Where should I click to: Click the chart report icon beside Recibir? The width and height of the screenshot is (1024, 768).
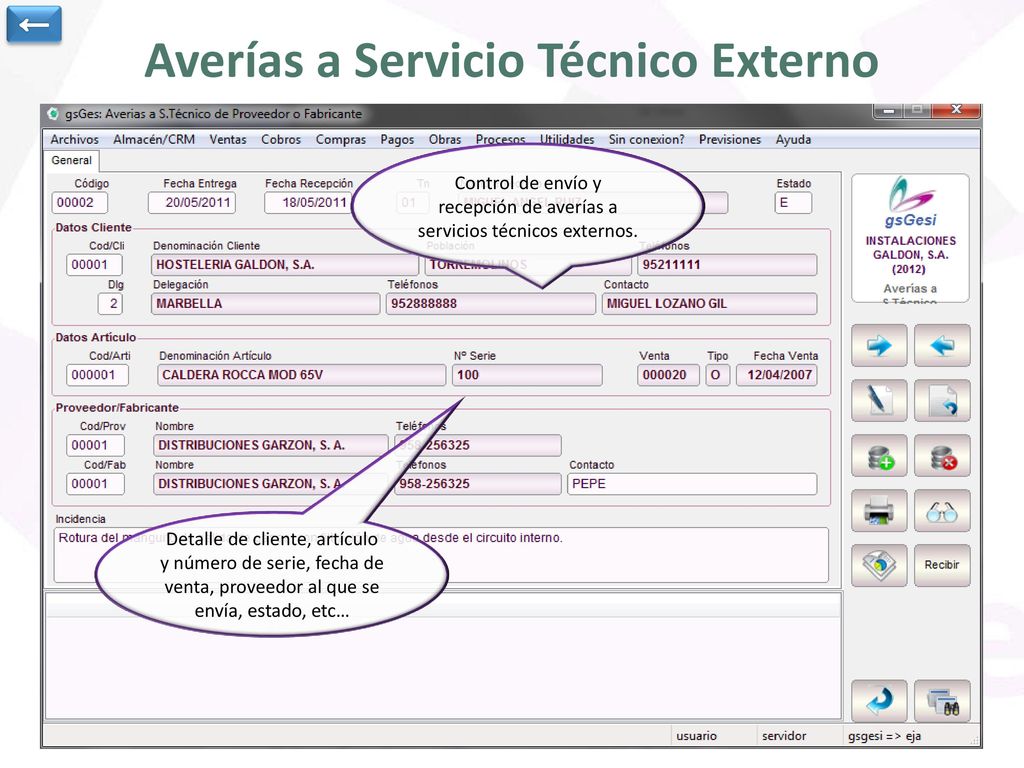tap(879, 565)
